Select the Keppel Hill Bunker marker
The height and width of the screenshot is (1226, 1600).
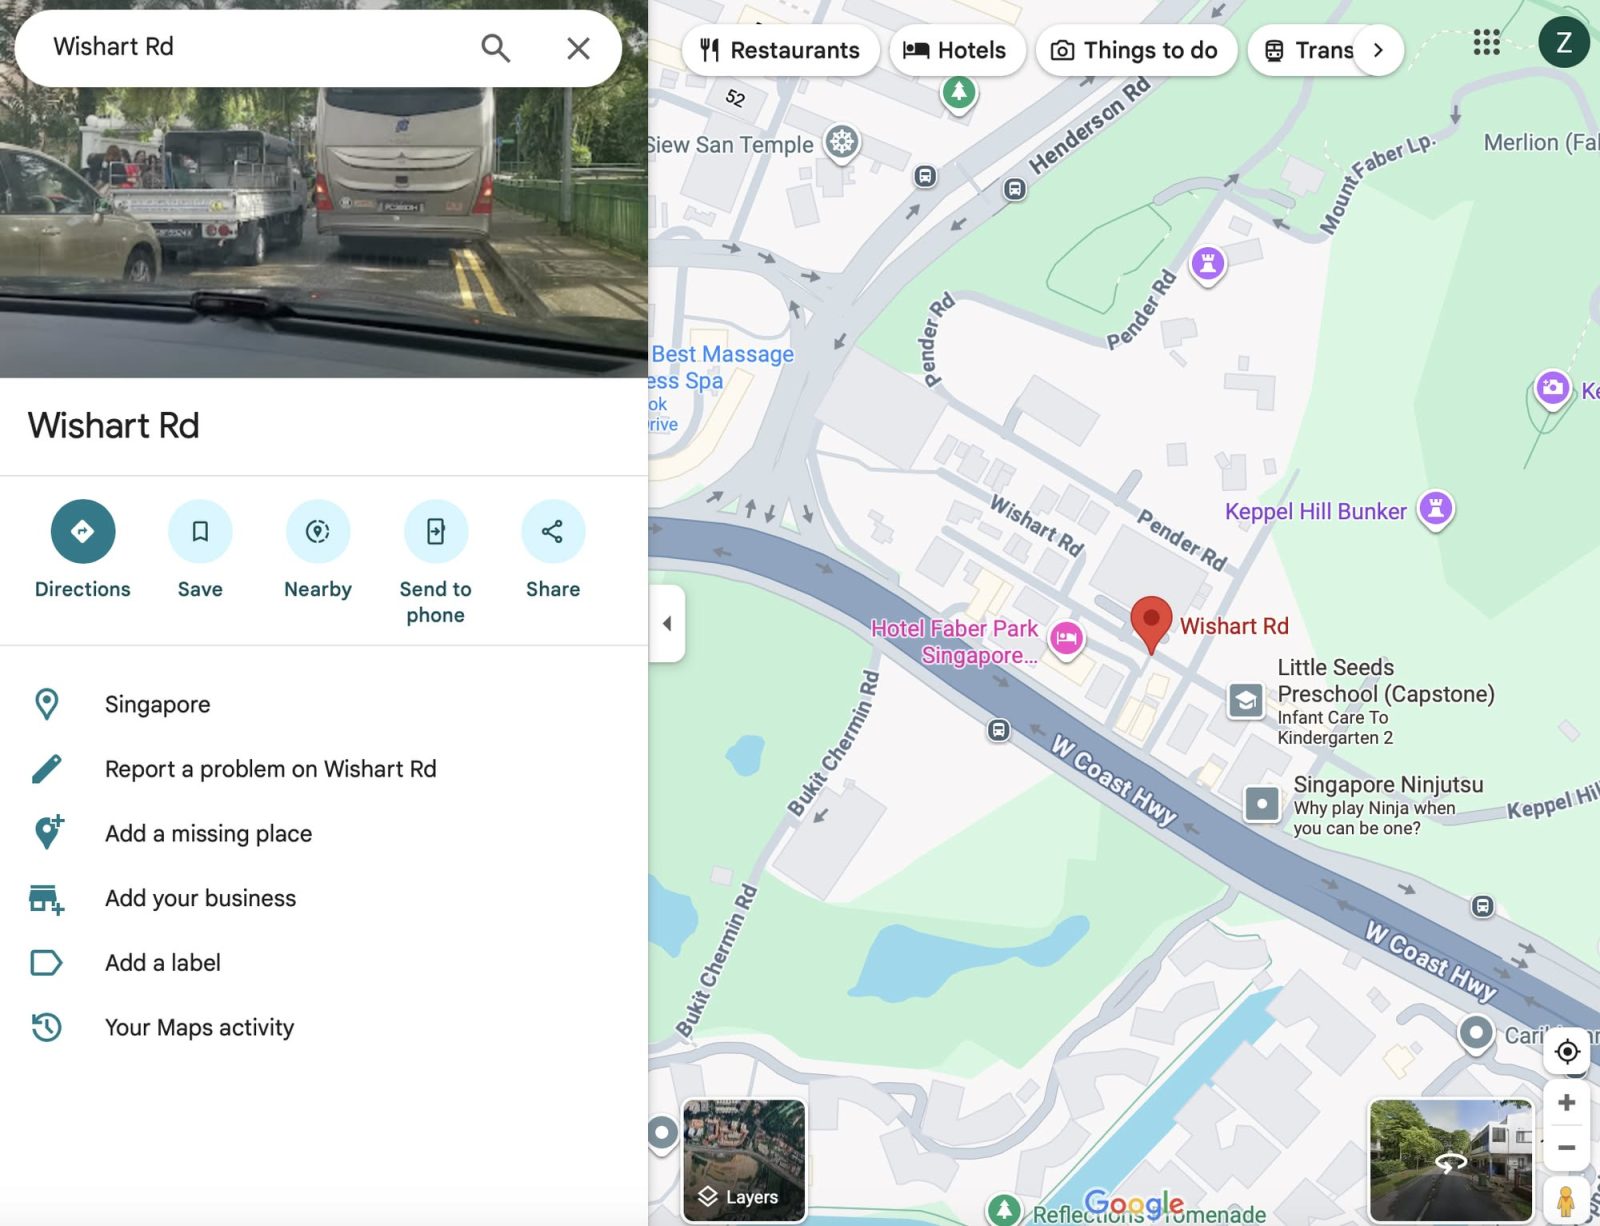pyautogui.click(x=1436, y=509)
